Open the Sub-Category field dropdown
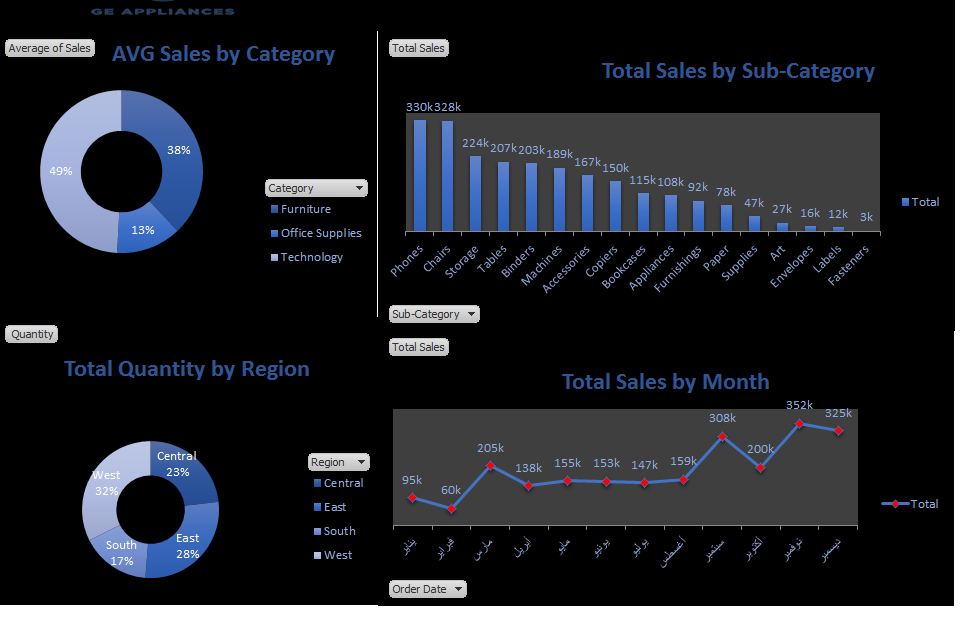Screen dimensions: 980x624 pyautogui.click(x=471, y=314)
